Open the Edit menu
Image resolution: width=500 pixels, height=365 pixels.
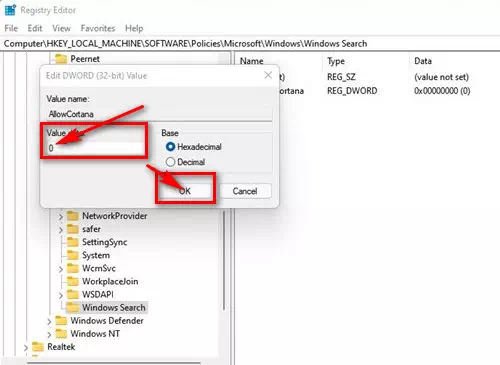pyautogui.click(x=35, y=28)
